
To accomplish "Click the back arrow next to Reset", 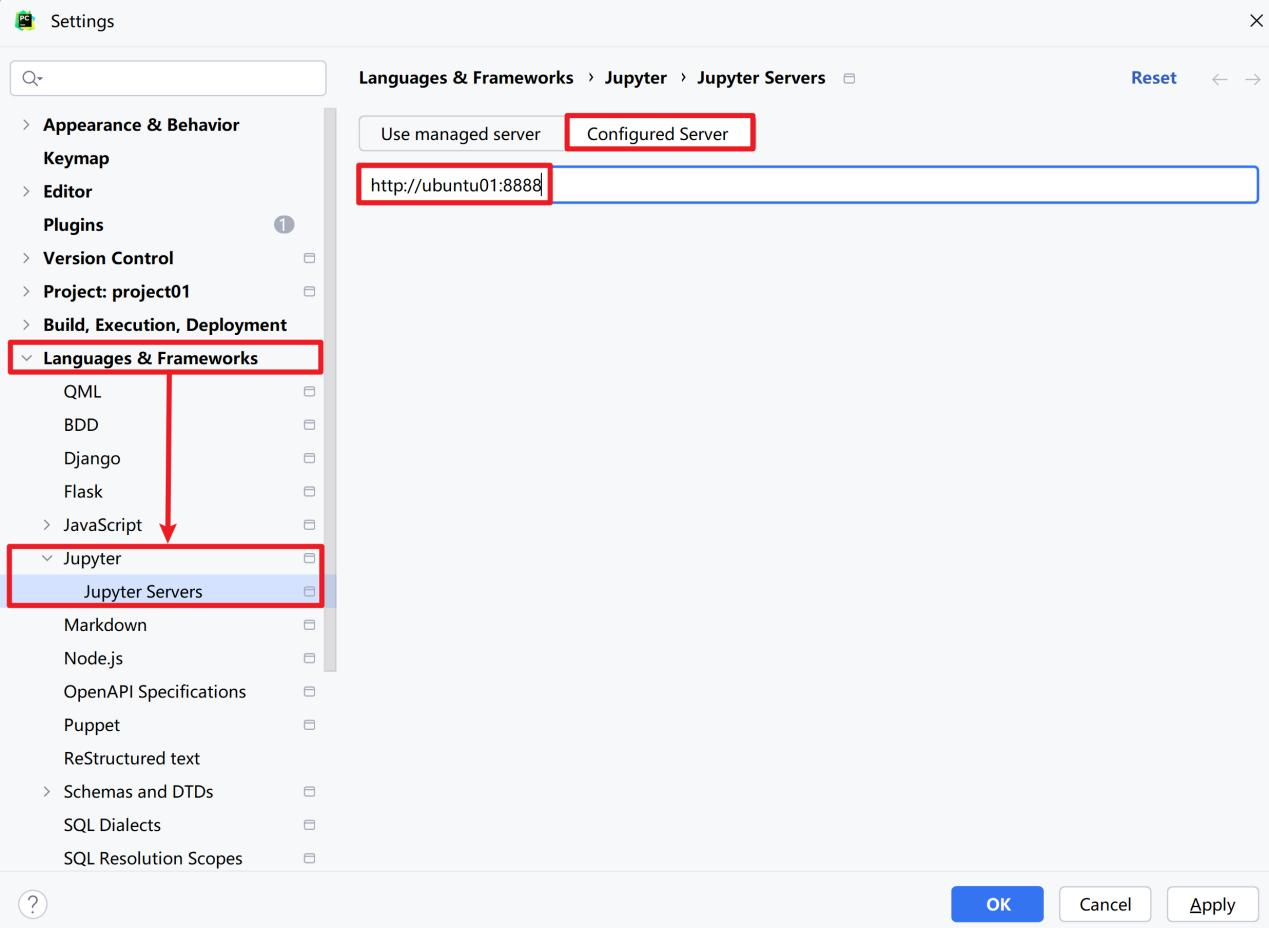I will (x=1219, y=79).
